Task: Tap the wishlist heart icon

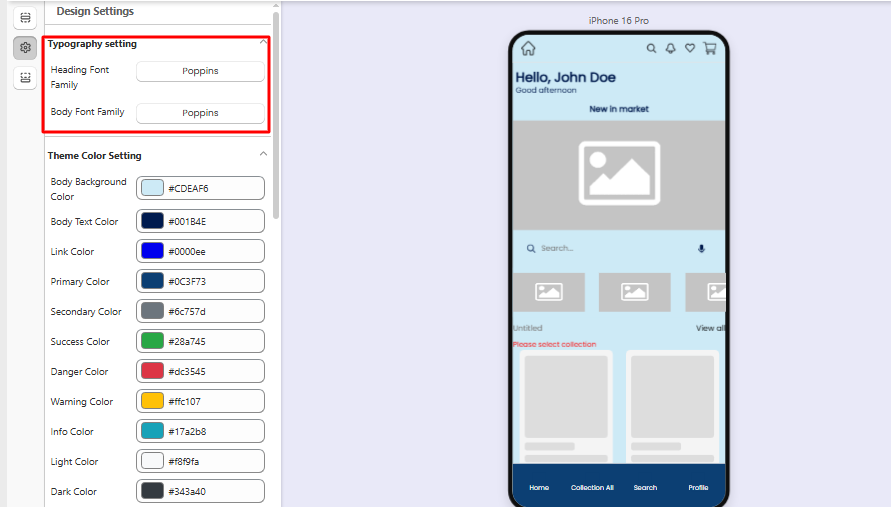Action: (690, 48)
